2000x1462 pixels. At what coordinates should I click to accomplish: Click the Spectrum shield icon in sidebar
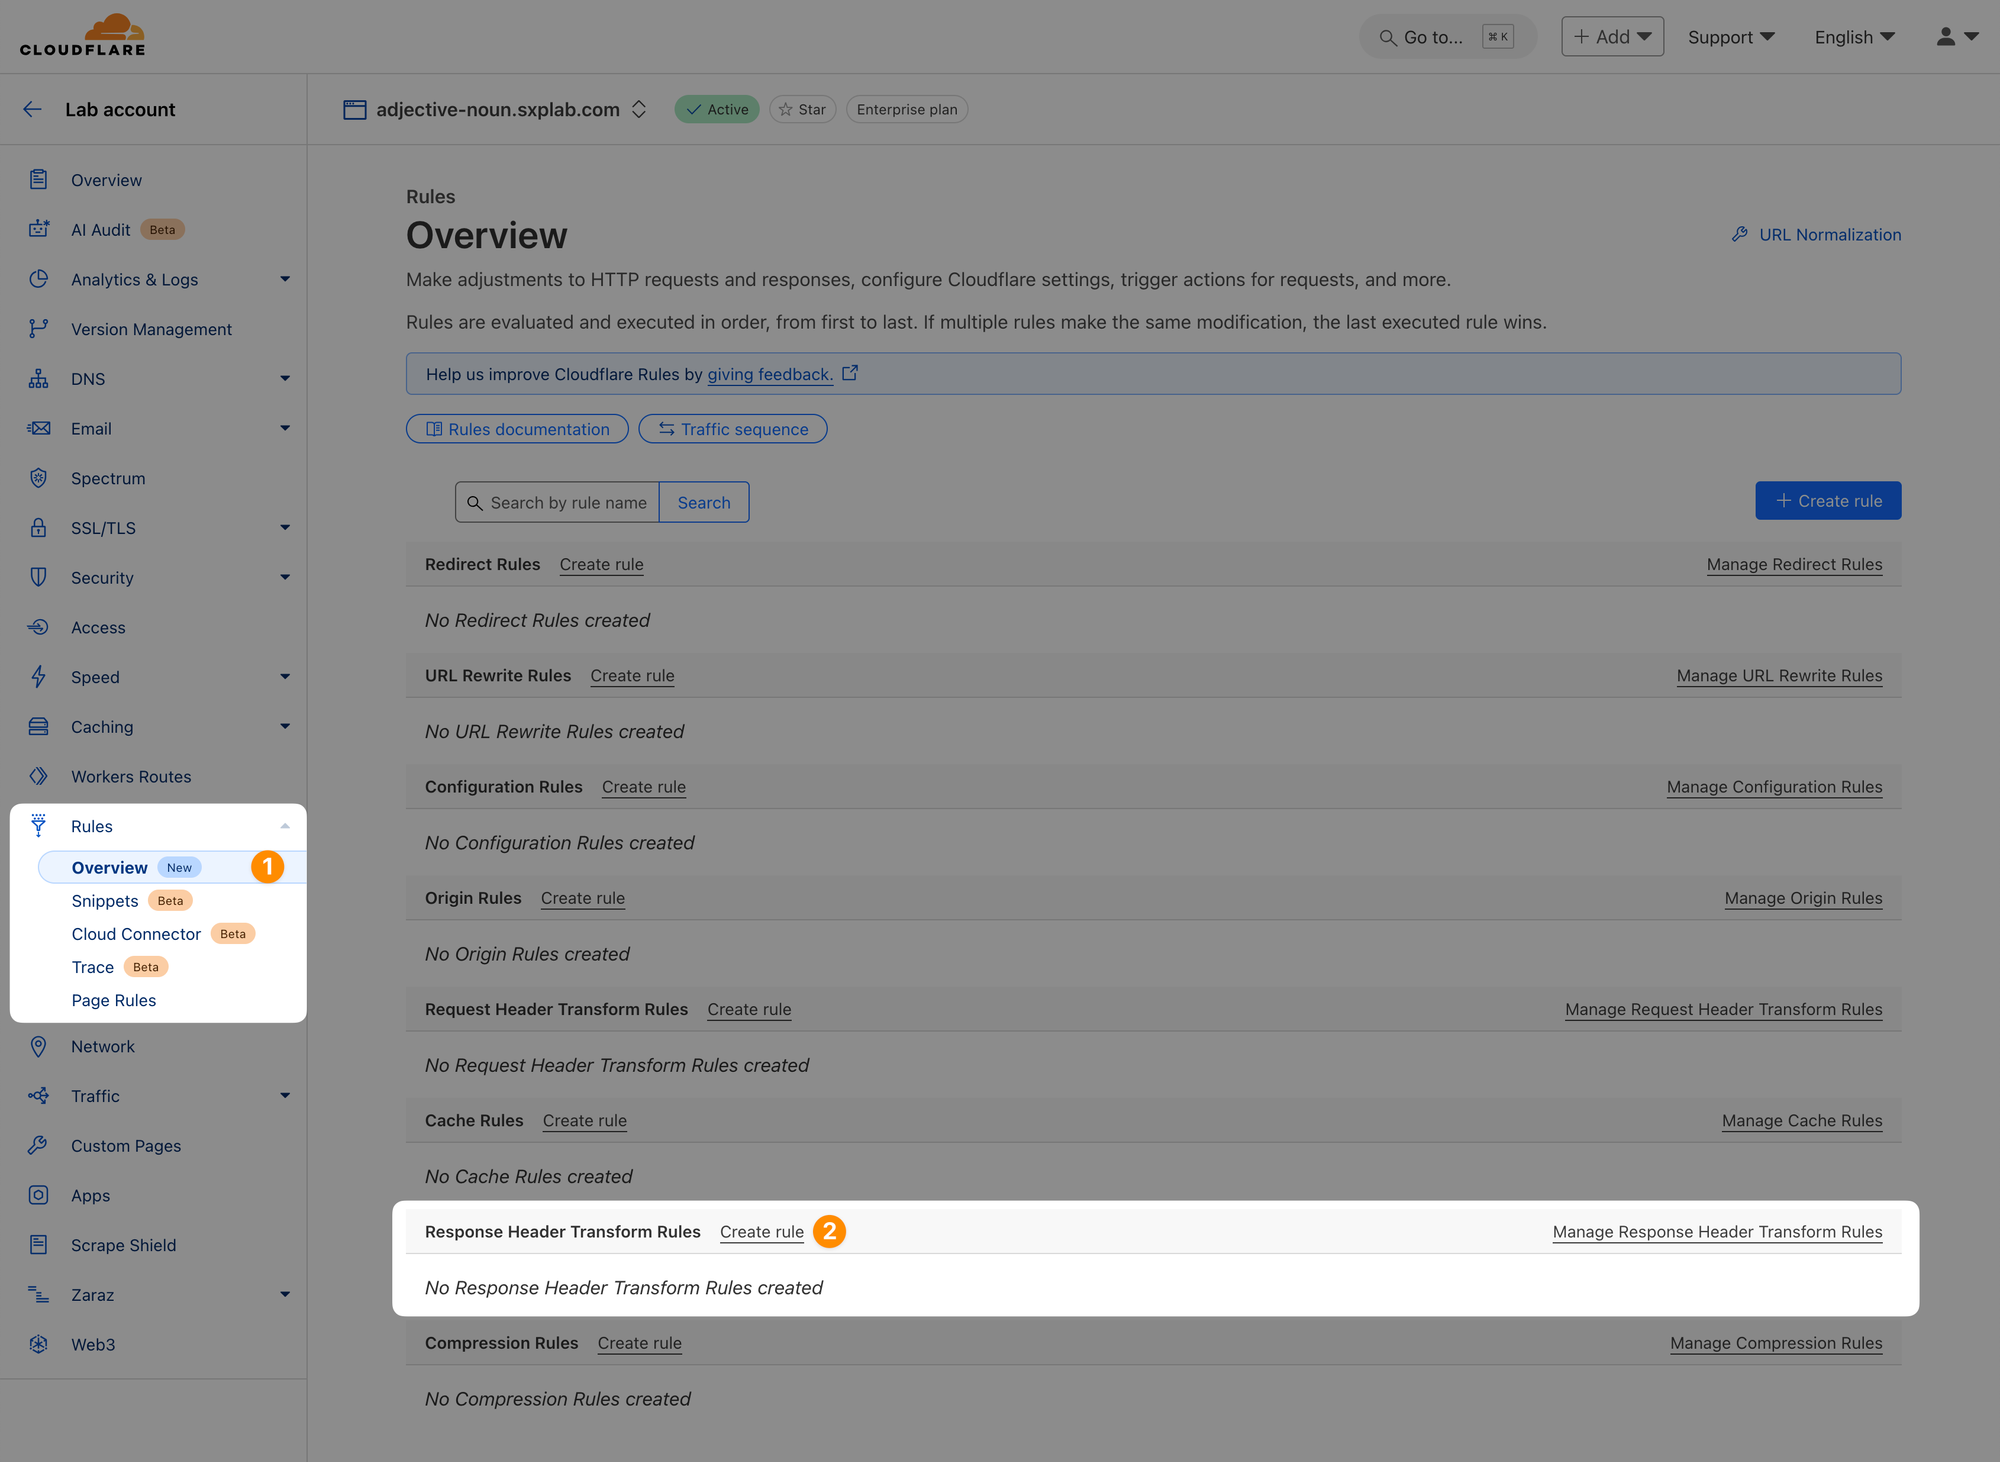(38, 478)
